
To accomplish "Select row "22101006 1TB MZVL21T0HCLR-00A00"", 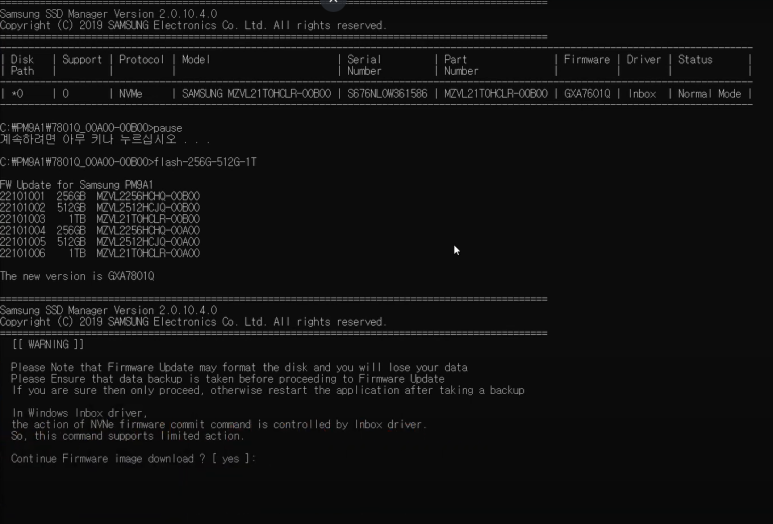I will [100, 253].
